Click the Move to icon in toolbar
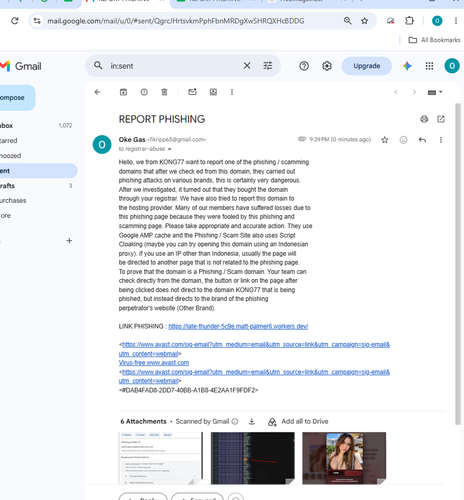Viewport: 464px width, 500px height. point(213,92)
